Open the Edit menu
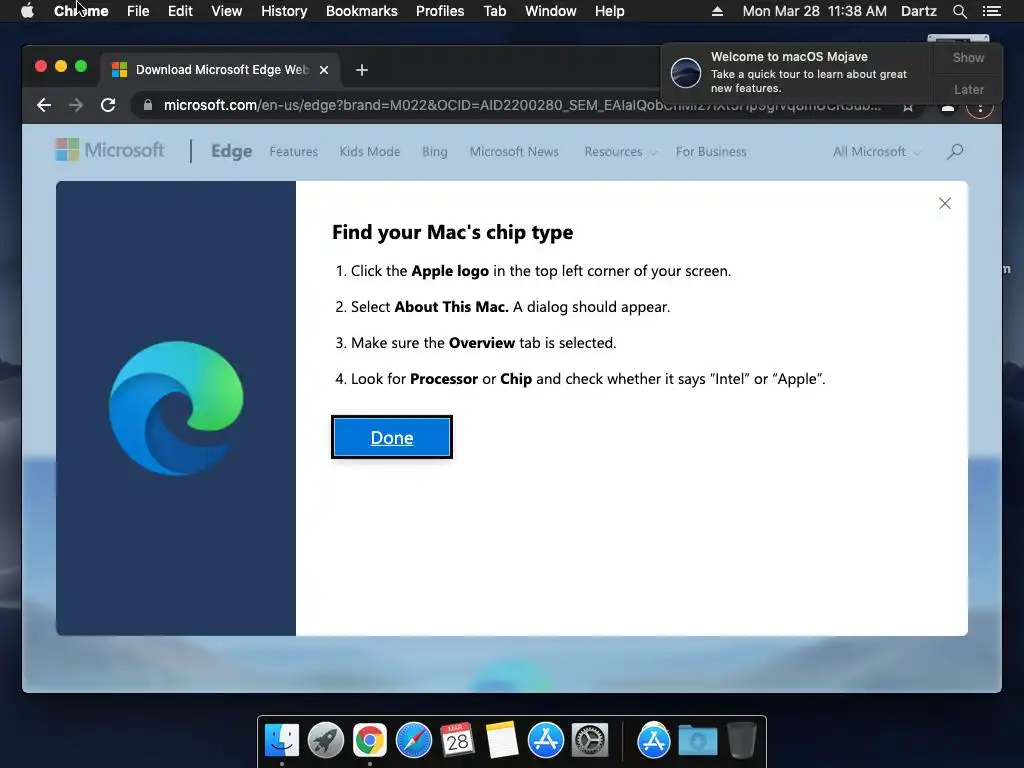This screenshot has width=1024, height=768. (180, 11)
